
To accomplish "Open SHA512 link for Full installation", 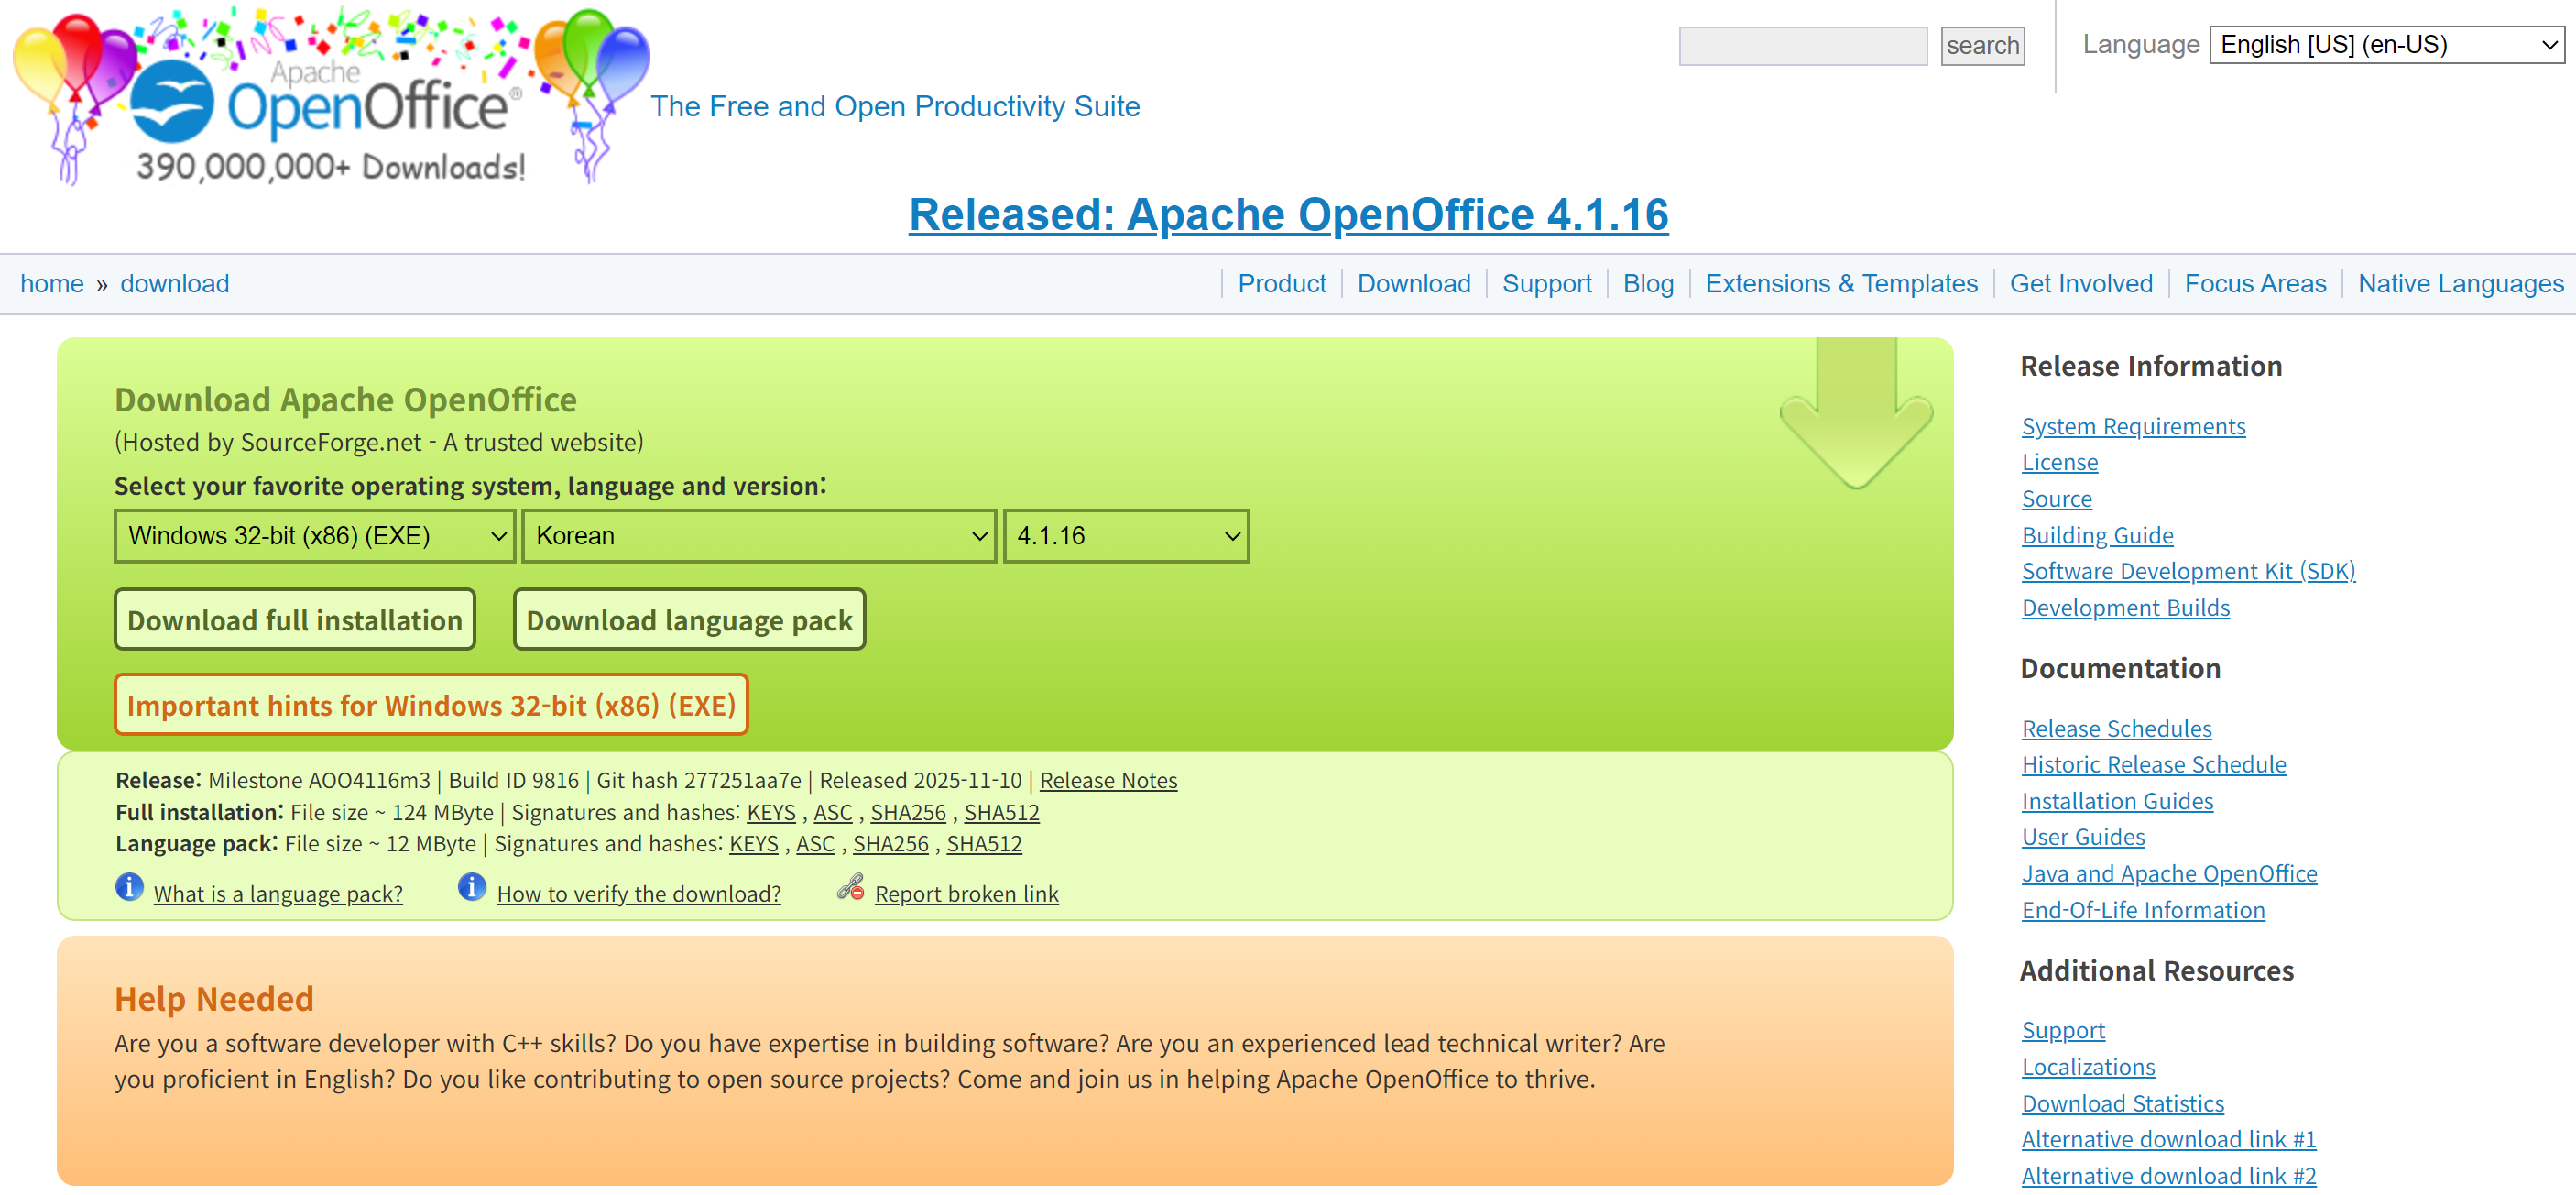I will (1001, 812).
